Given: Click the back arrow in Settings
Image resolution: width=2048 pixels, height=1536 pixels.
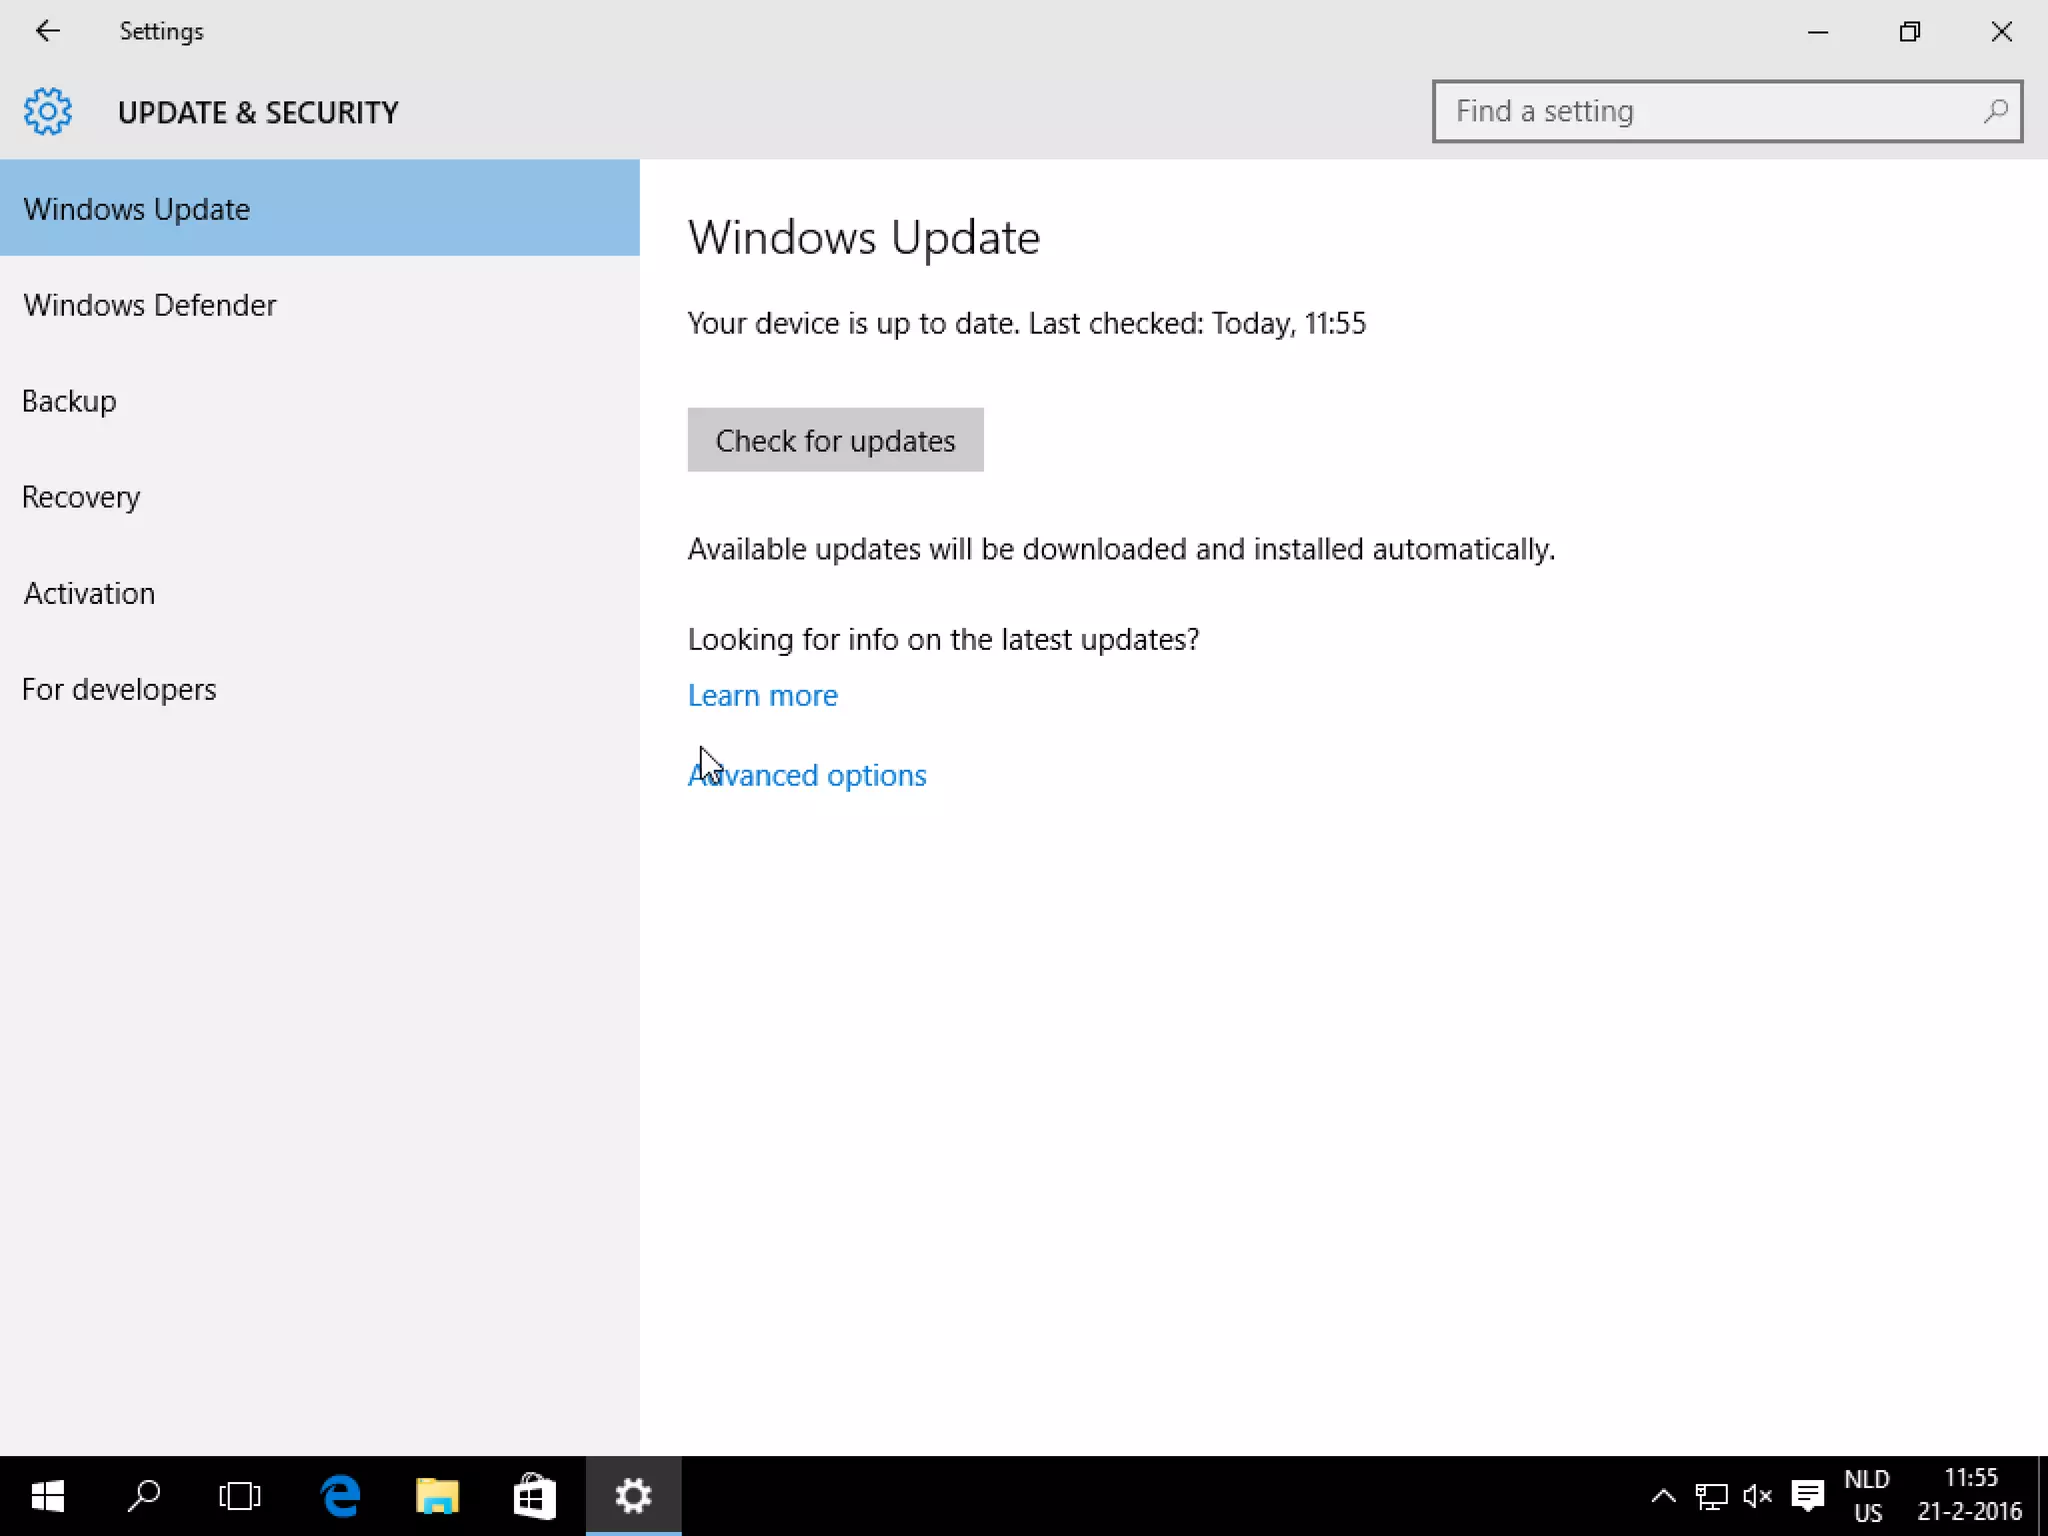Looking at the screenshot, I should (47, 31).
